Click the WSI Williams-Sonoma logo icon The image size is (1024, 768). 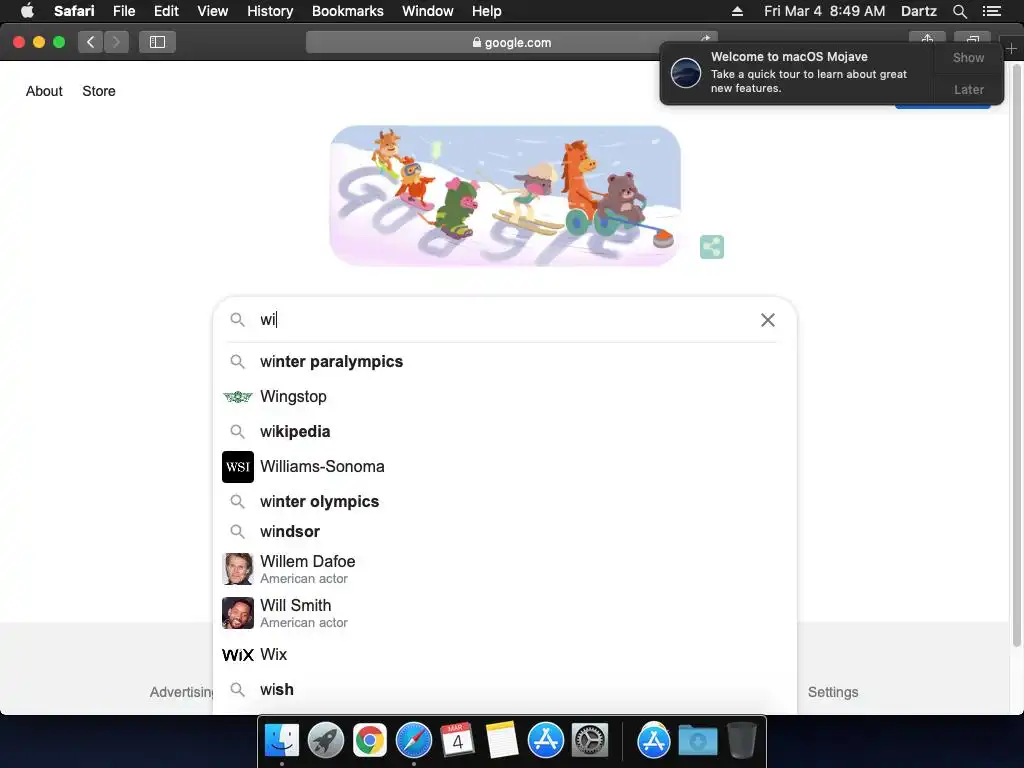point(238,467)
